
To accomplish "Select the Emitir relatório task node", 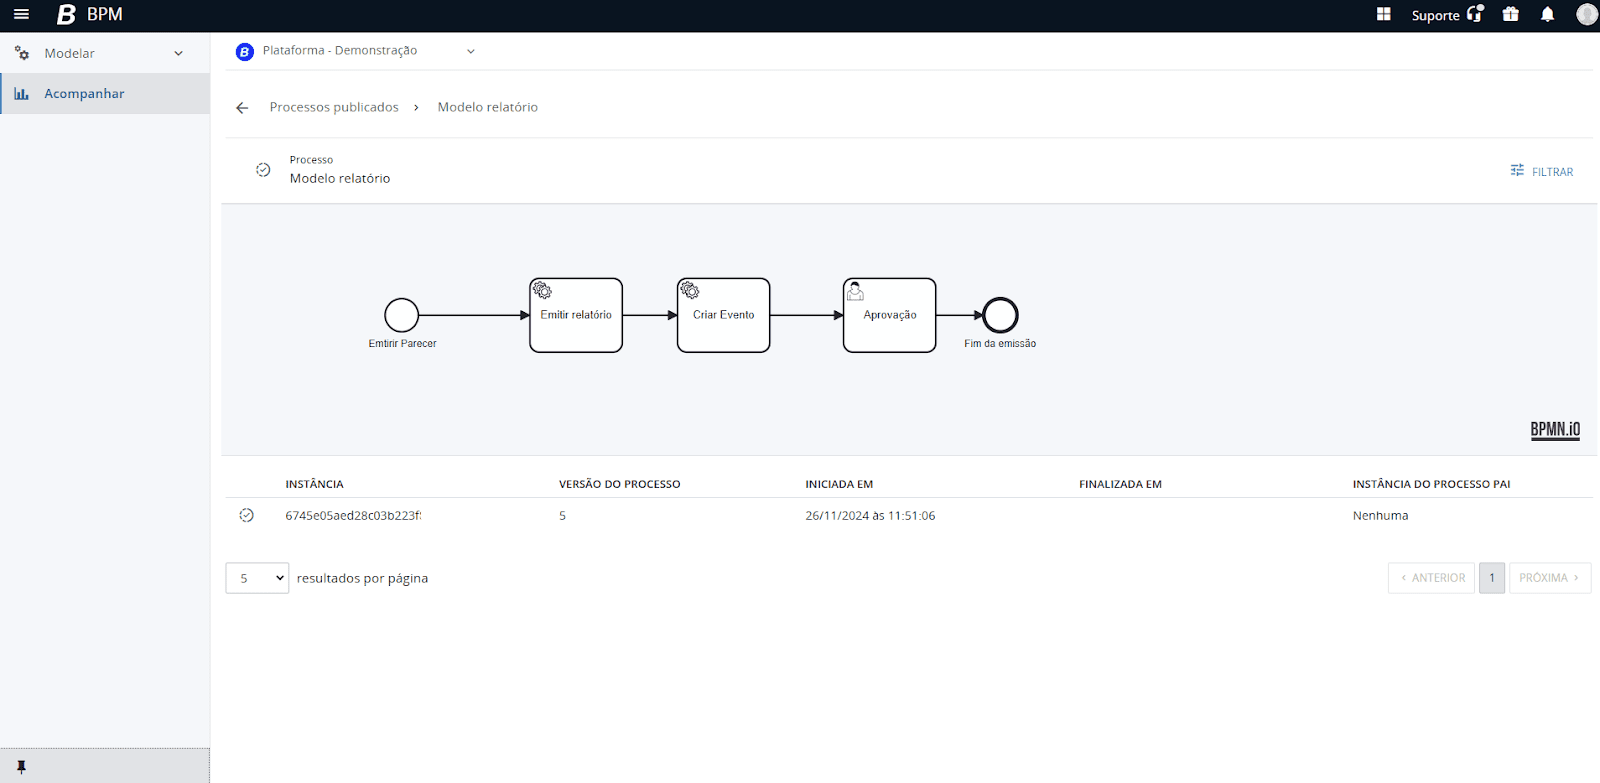I will point(576,315).
